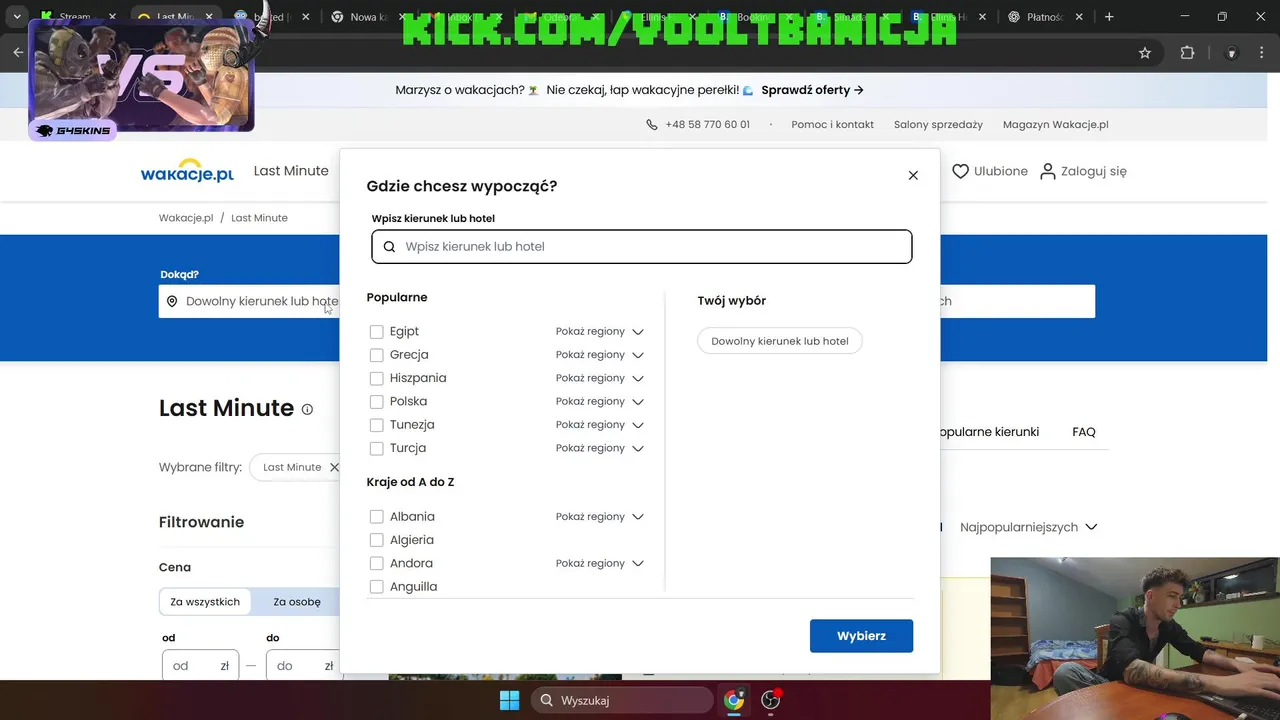Screen dimensions: 1280x720
Task: Check the Turcja checkbox
Action: 377,449
